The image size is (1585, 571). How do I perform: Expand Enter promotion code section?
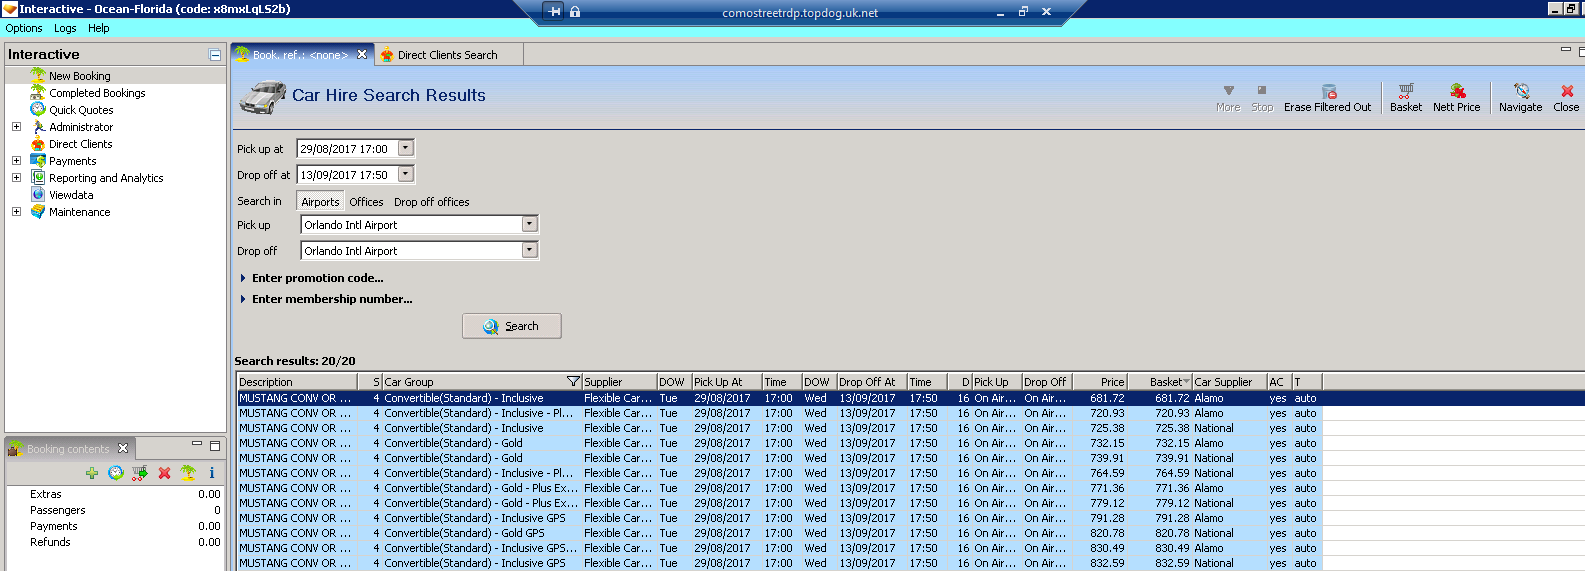point(243,278)
